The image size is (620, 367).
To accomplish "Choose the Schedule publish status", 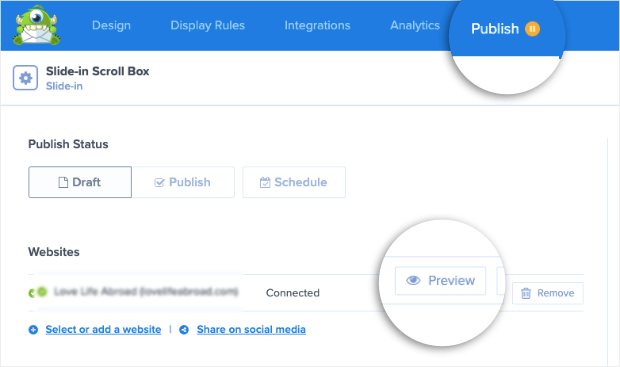I will point(294,182).
